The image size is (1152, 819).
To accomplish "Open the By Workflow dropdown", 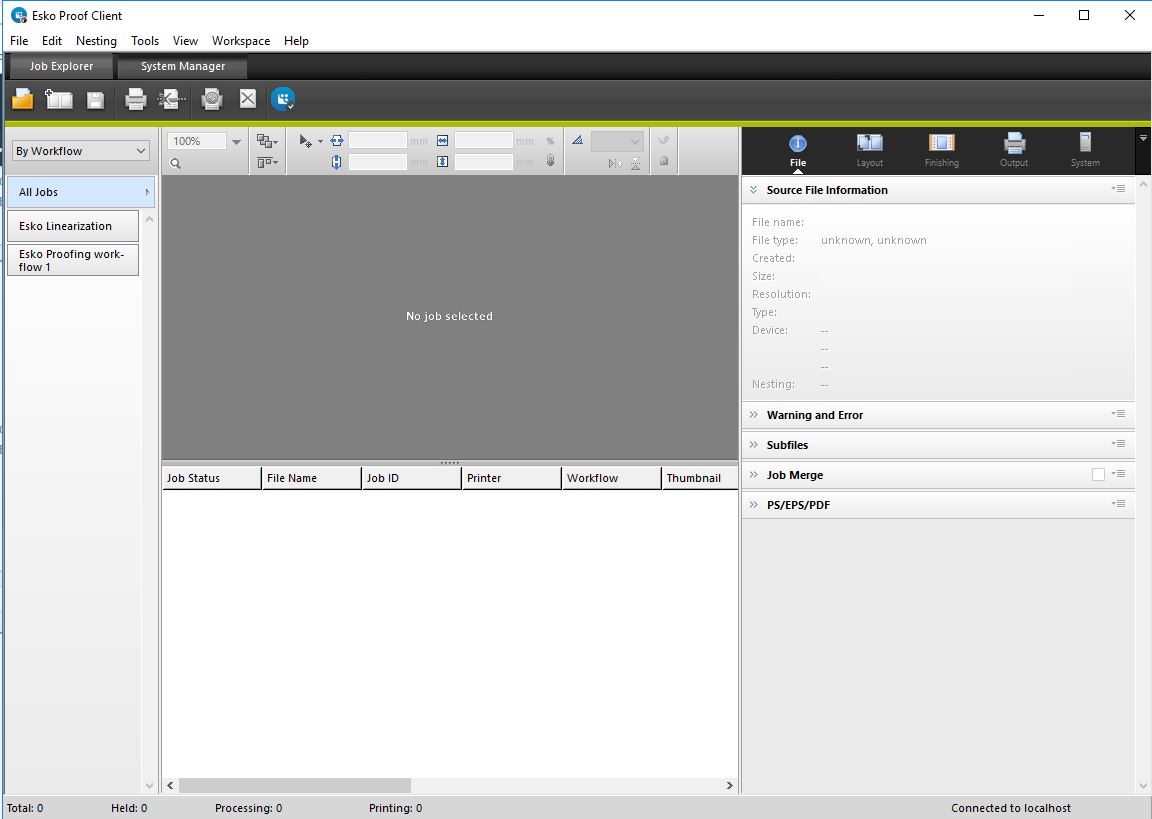I will click(x=81, y=151).
